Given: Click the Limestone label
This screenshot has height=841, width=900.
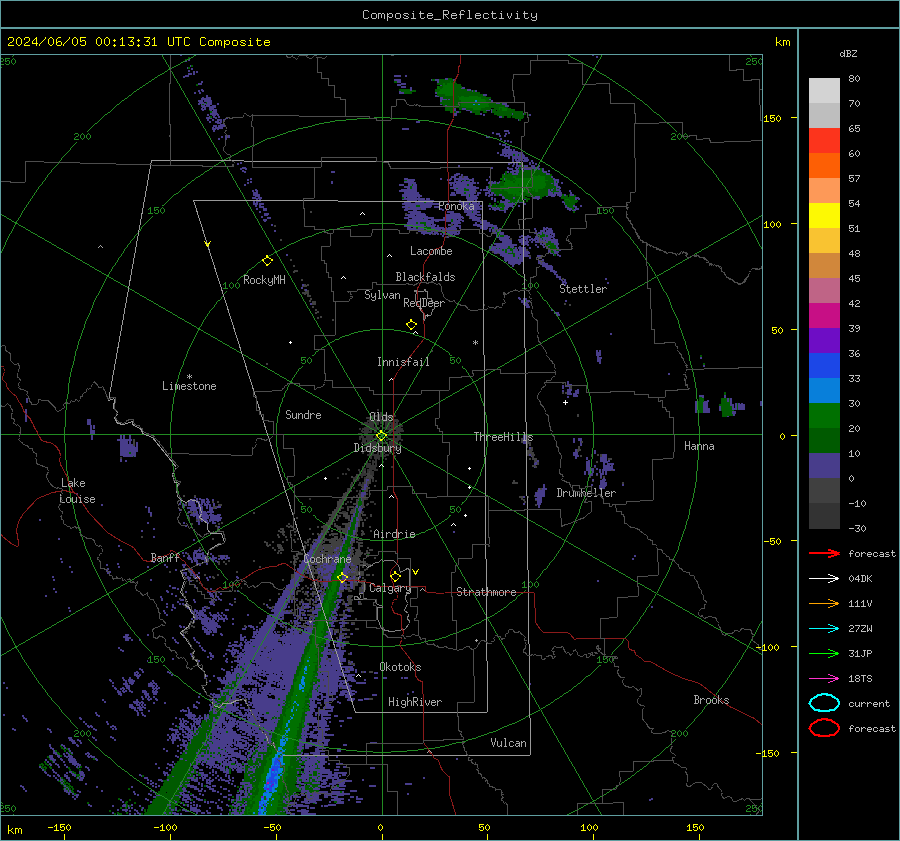Looking at the screenshot, I should click(189, 386).
